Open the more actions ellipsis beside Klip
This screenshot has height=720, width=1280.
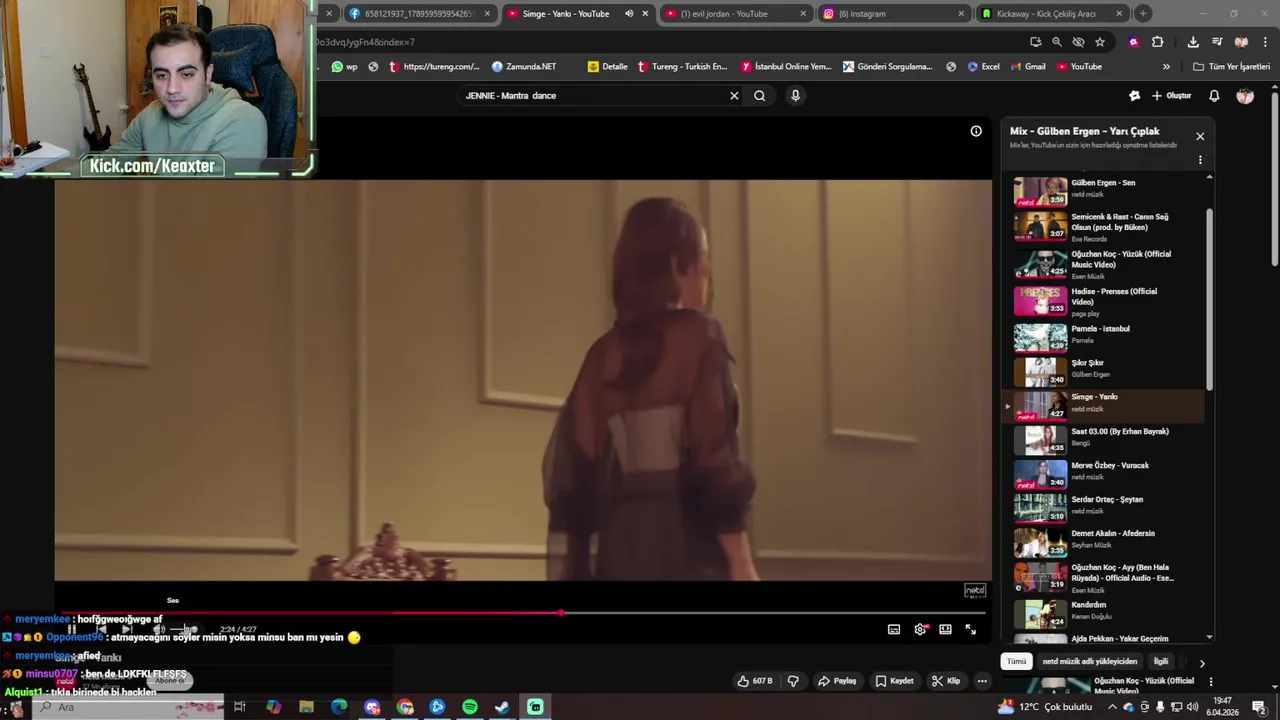[x=982, y=681]
